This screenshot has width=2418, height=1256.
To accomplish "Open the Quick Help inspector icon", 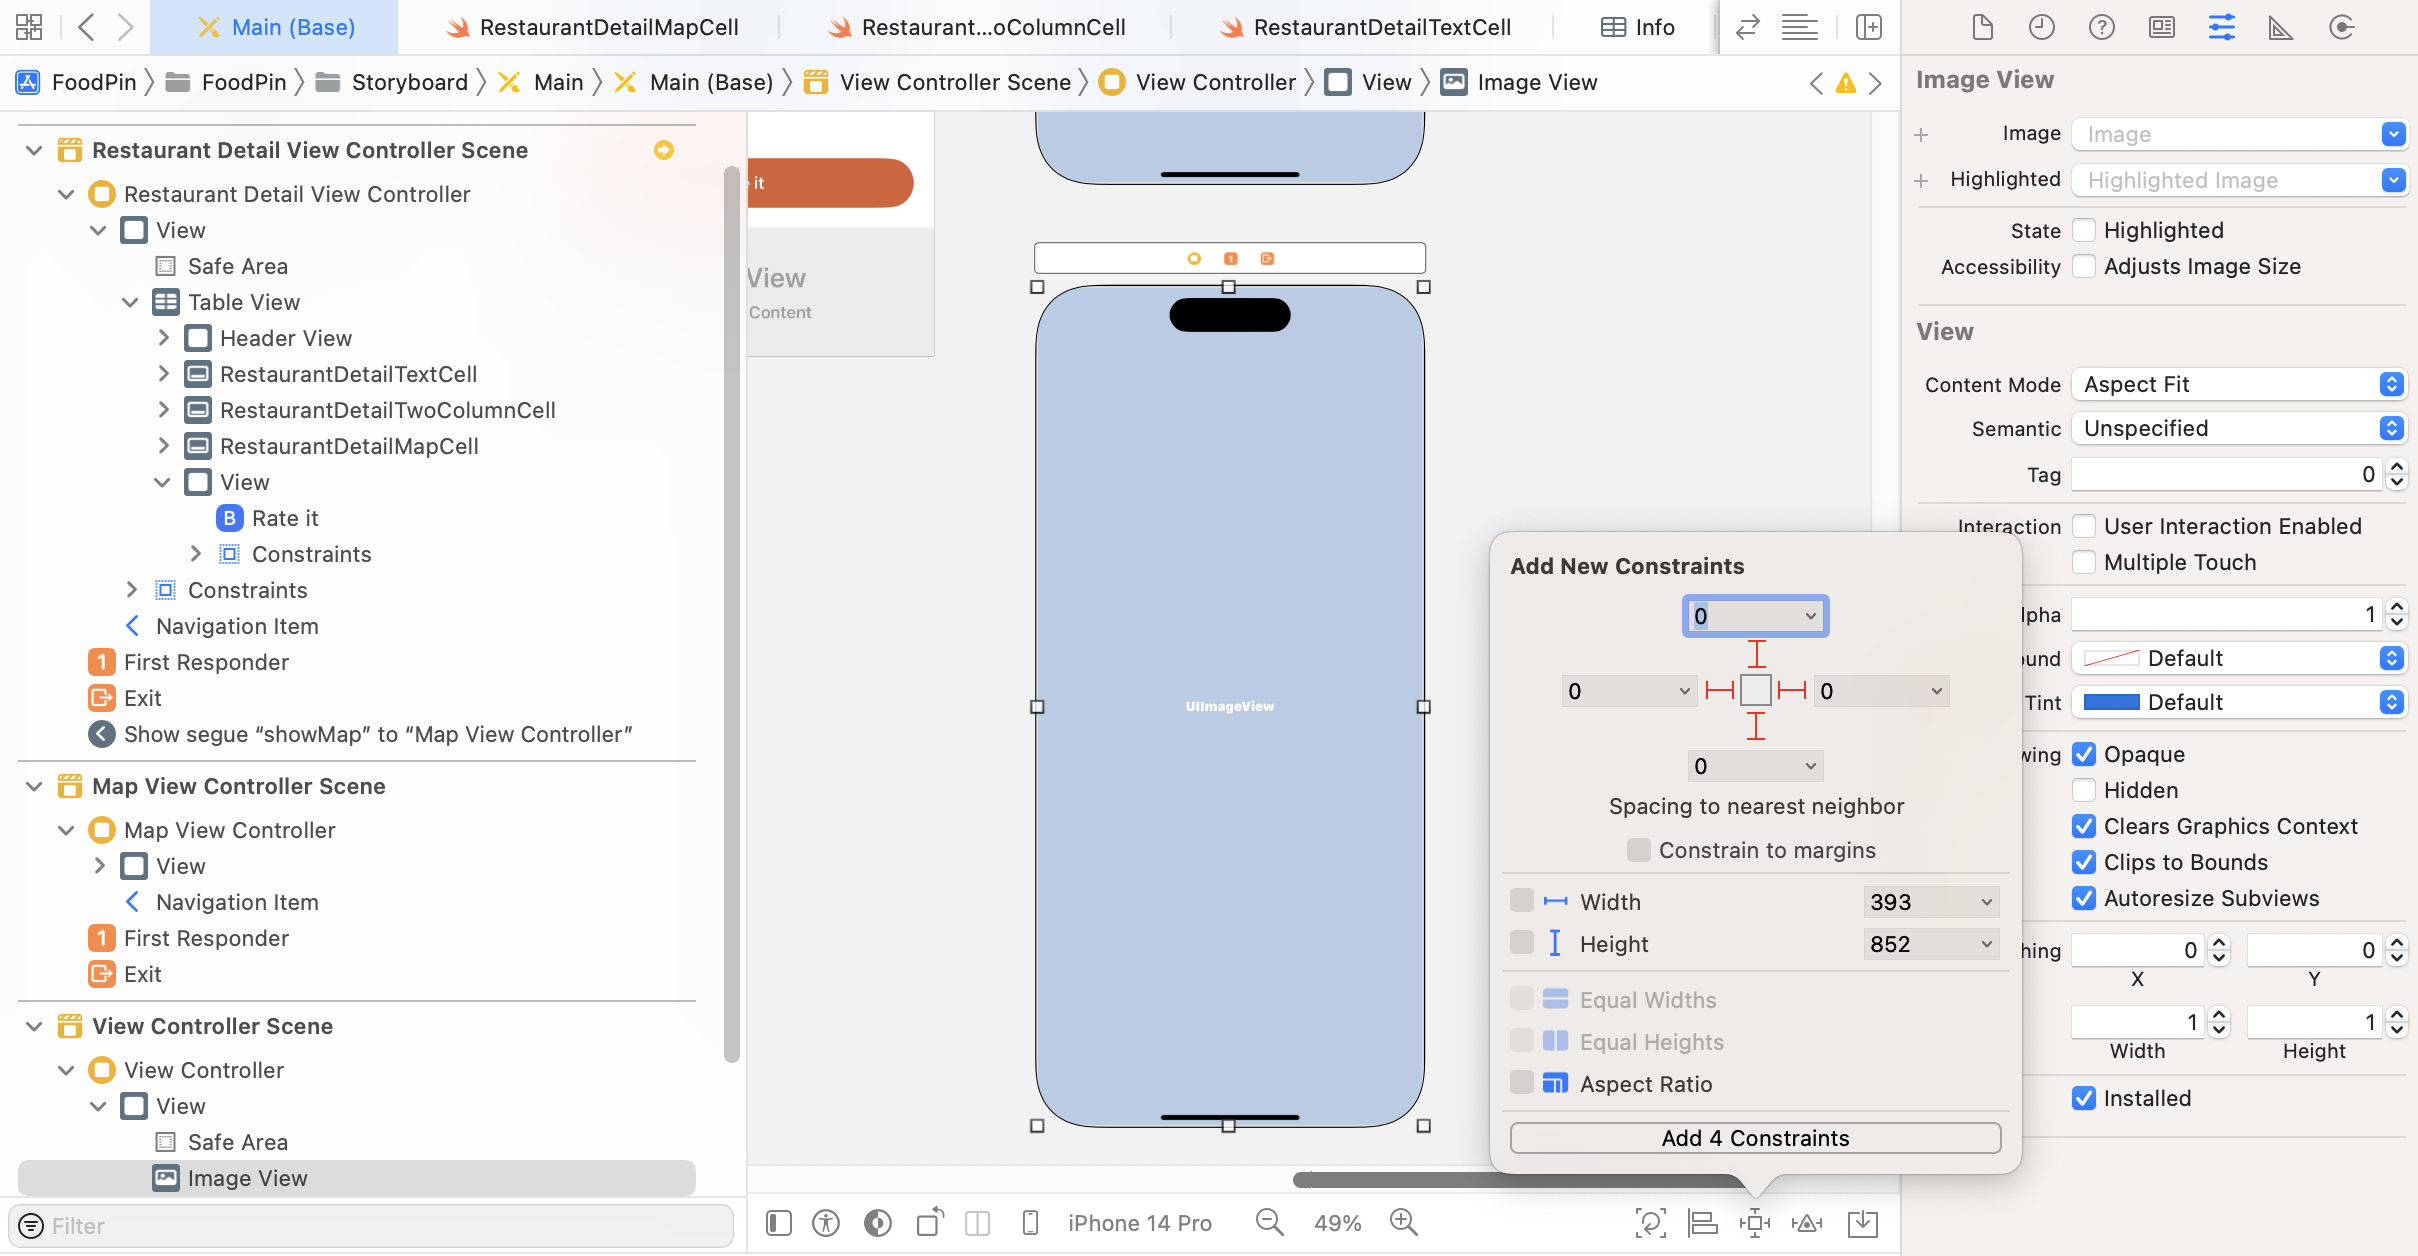I will click(2101, 27).
